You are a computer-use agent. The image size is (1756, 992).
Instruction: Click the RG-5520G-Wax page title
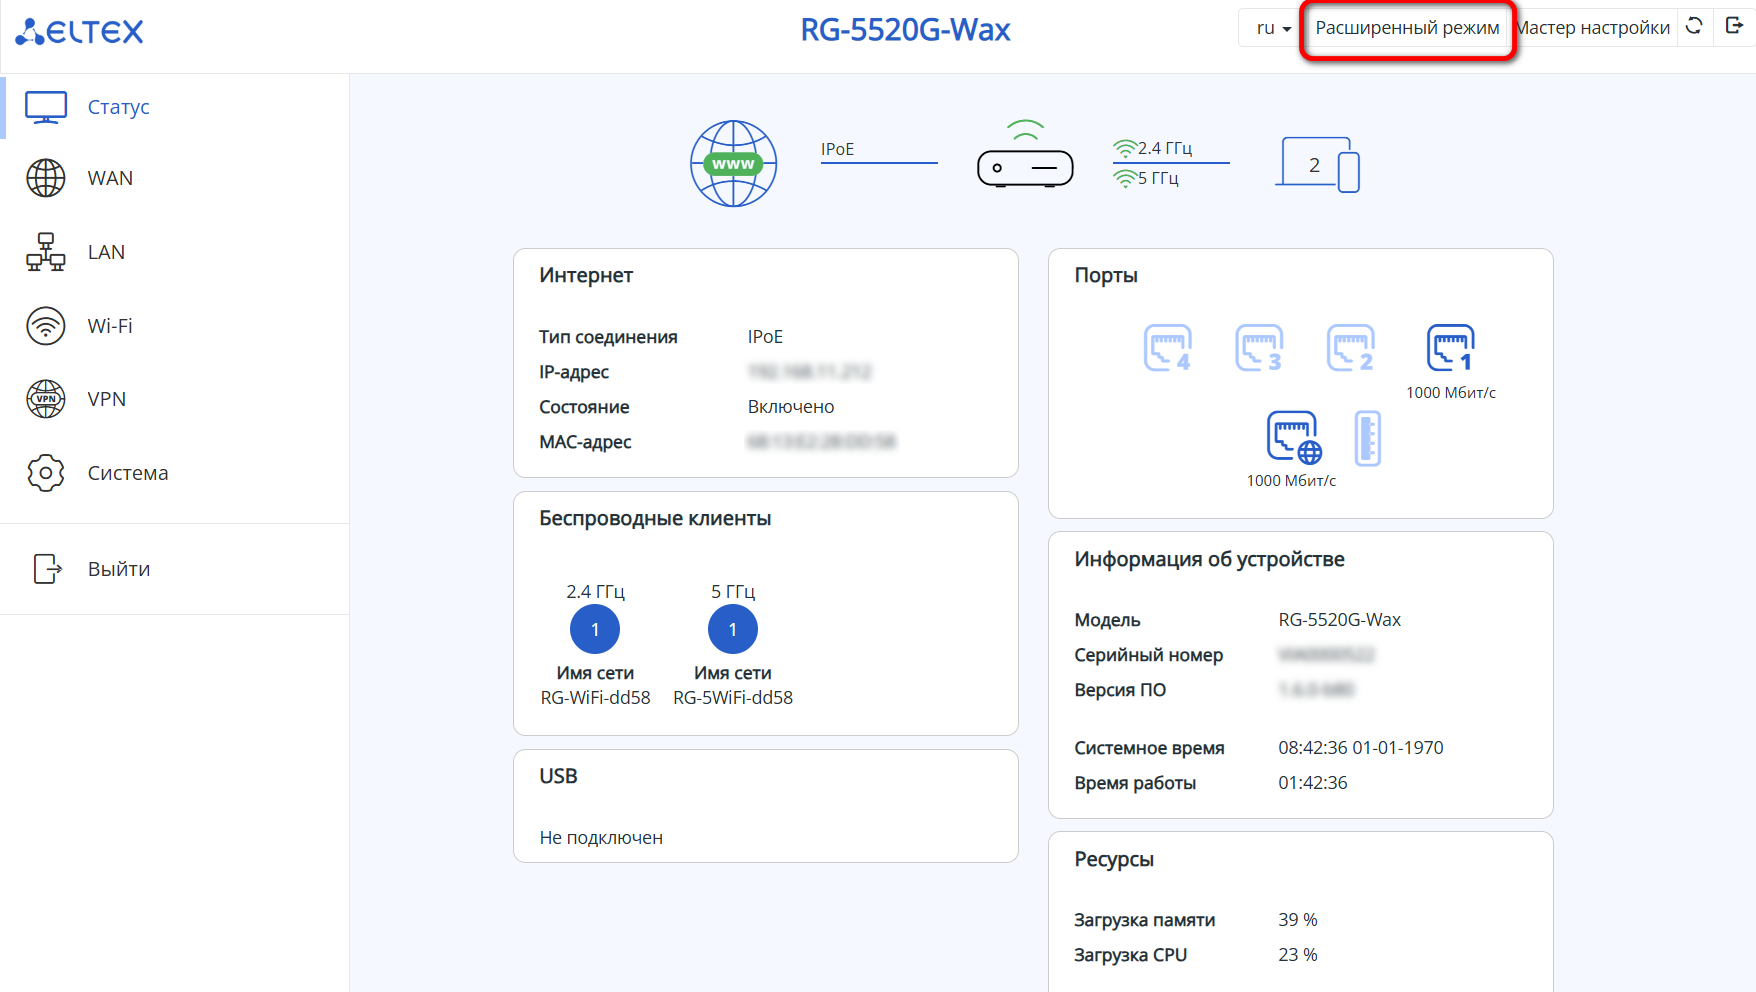click(905, 30)
